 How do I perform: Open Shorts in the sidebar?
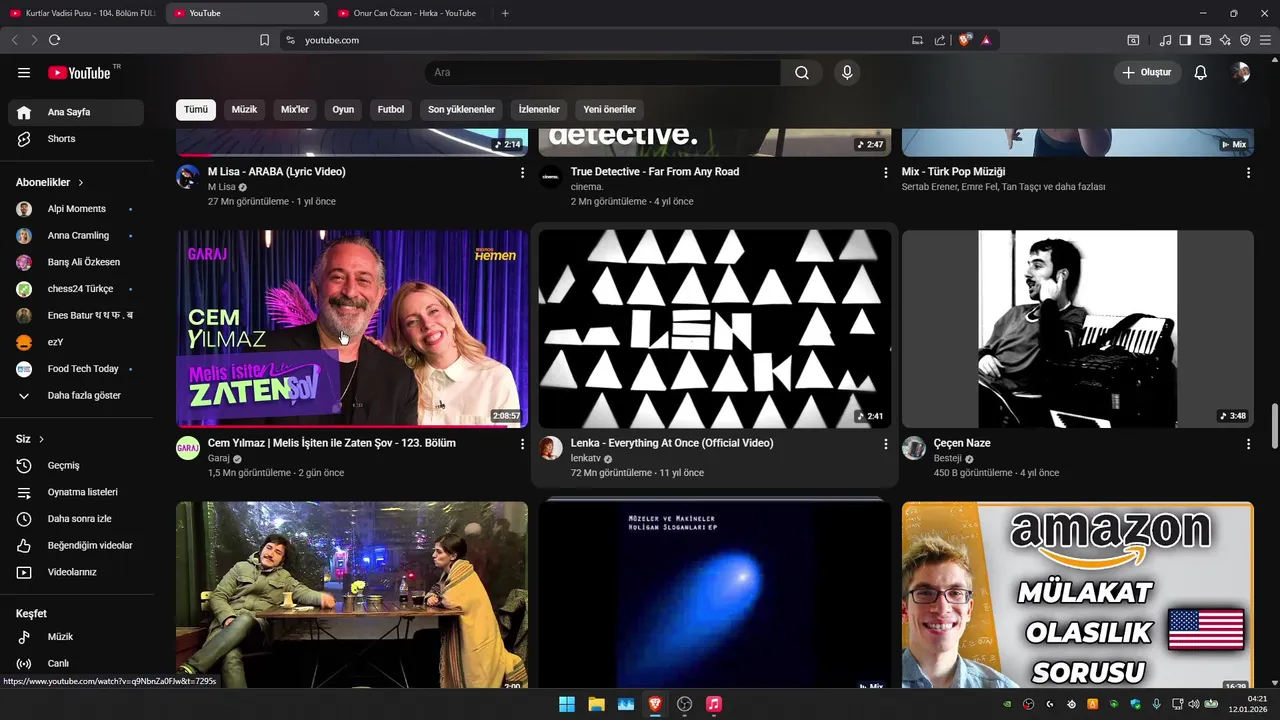pos(76,139)
